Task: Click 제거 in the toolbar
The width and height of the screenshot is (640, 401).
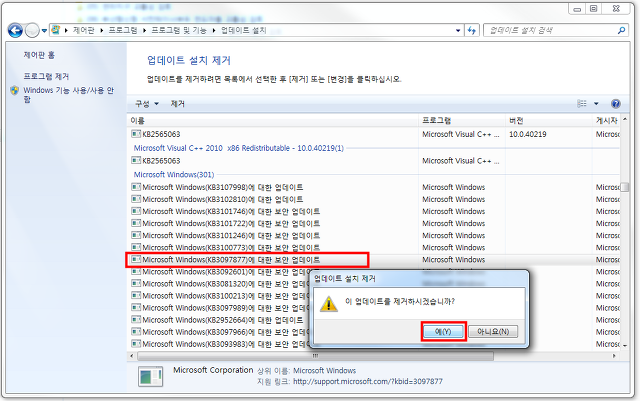Action: point(178,104)
